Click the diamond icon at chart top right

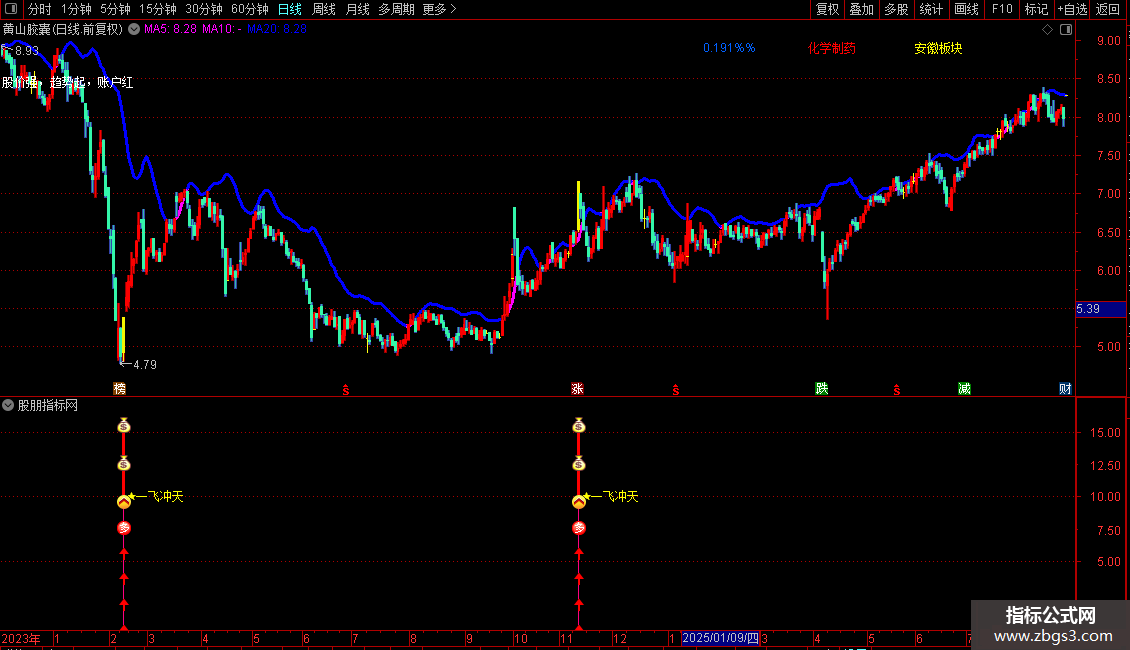tap(1048, 30)
